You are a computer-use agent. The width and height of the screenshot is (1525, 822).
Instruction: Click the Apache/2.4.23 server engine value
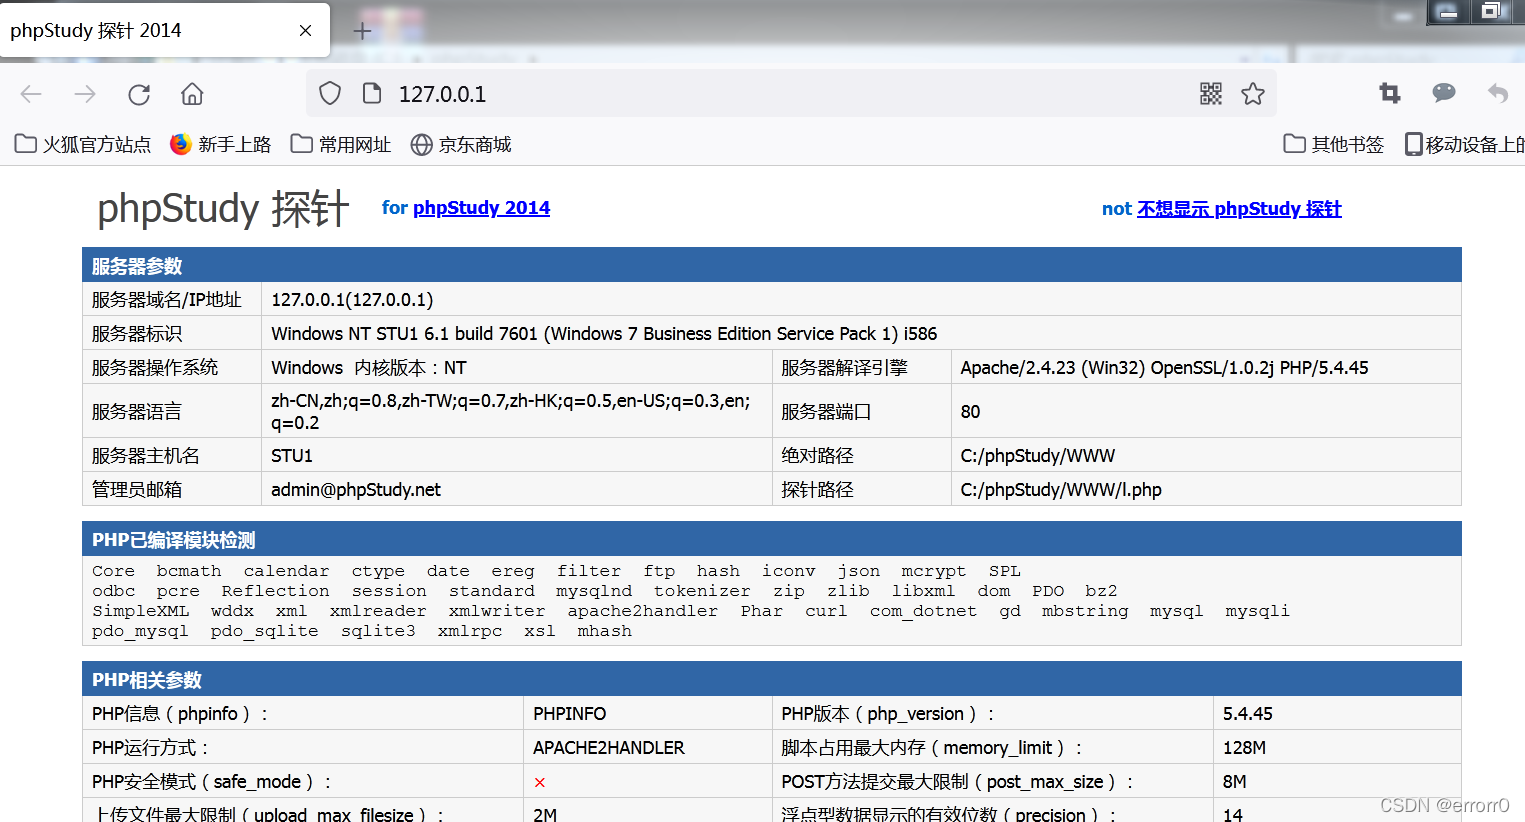point(1164,367)
